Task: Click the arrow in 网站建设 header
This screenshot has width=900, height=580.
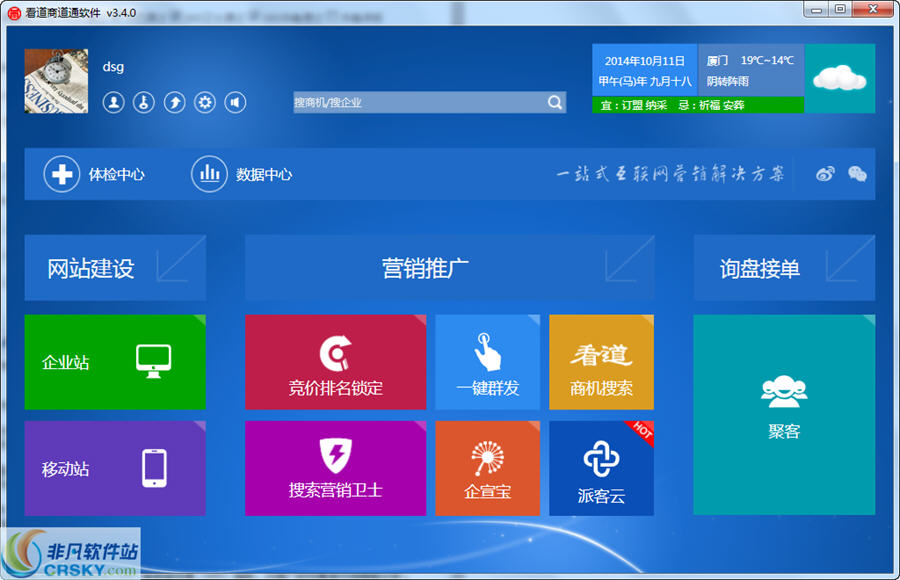Action: tap(180, 260)
